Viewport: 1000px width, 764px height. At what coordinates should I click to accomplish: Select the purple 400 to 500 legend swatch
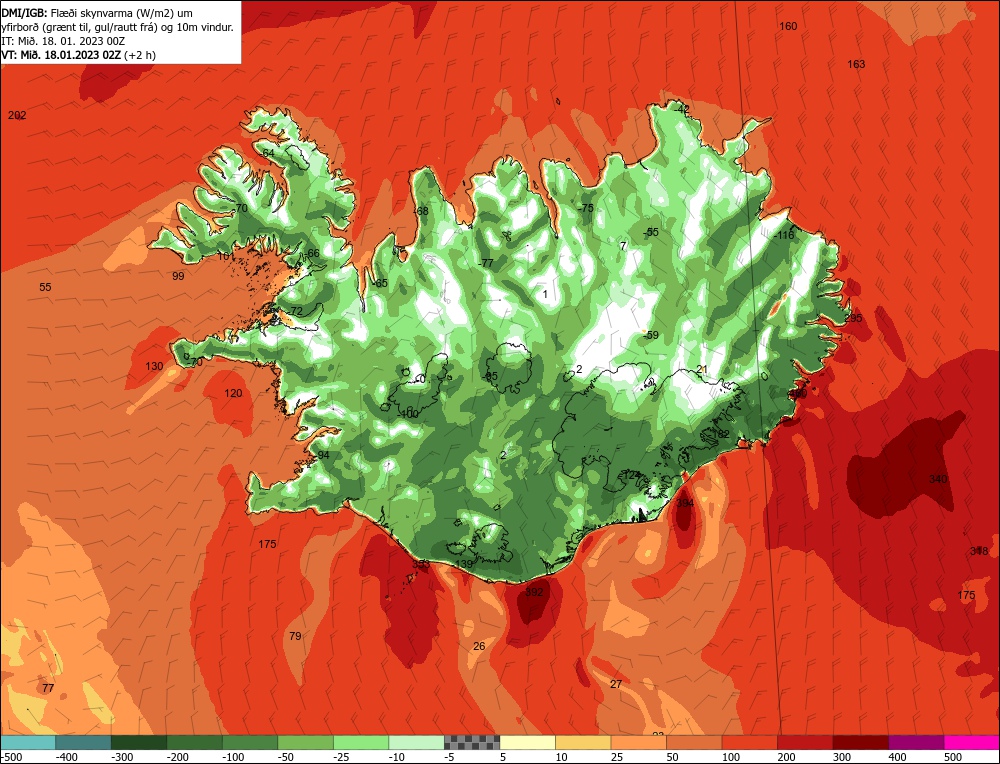click(x=916, y=742)
